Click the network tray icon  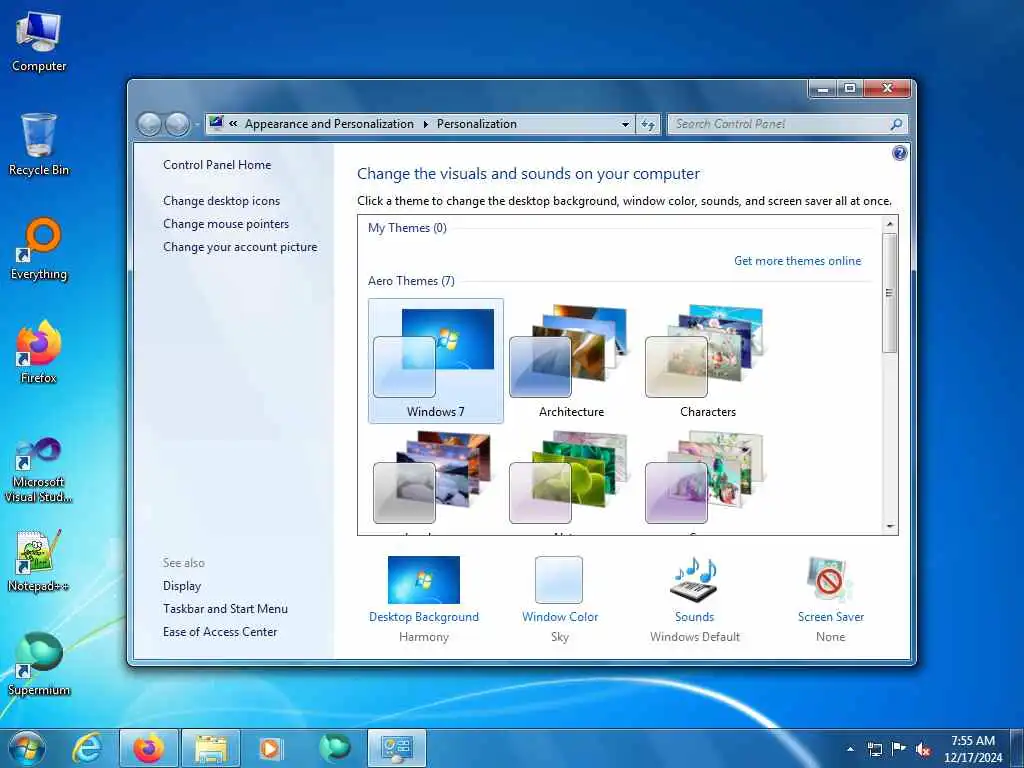(875, 749)
